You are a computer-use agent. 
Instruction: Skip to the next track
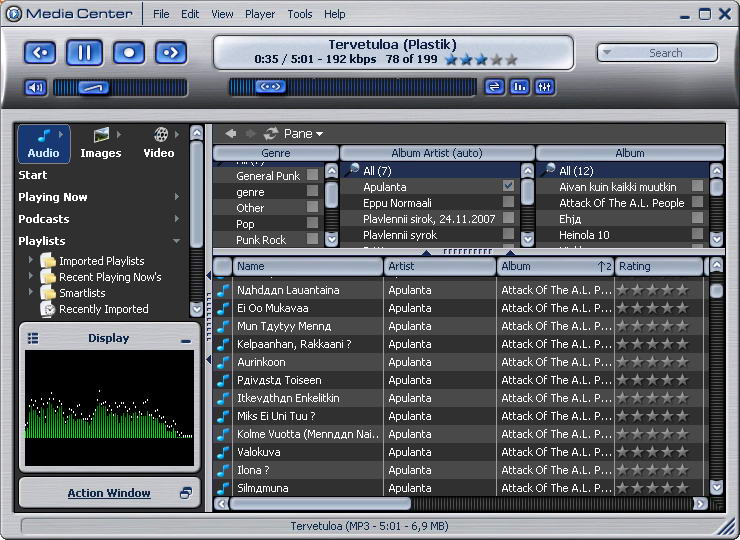171,52
